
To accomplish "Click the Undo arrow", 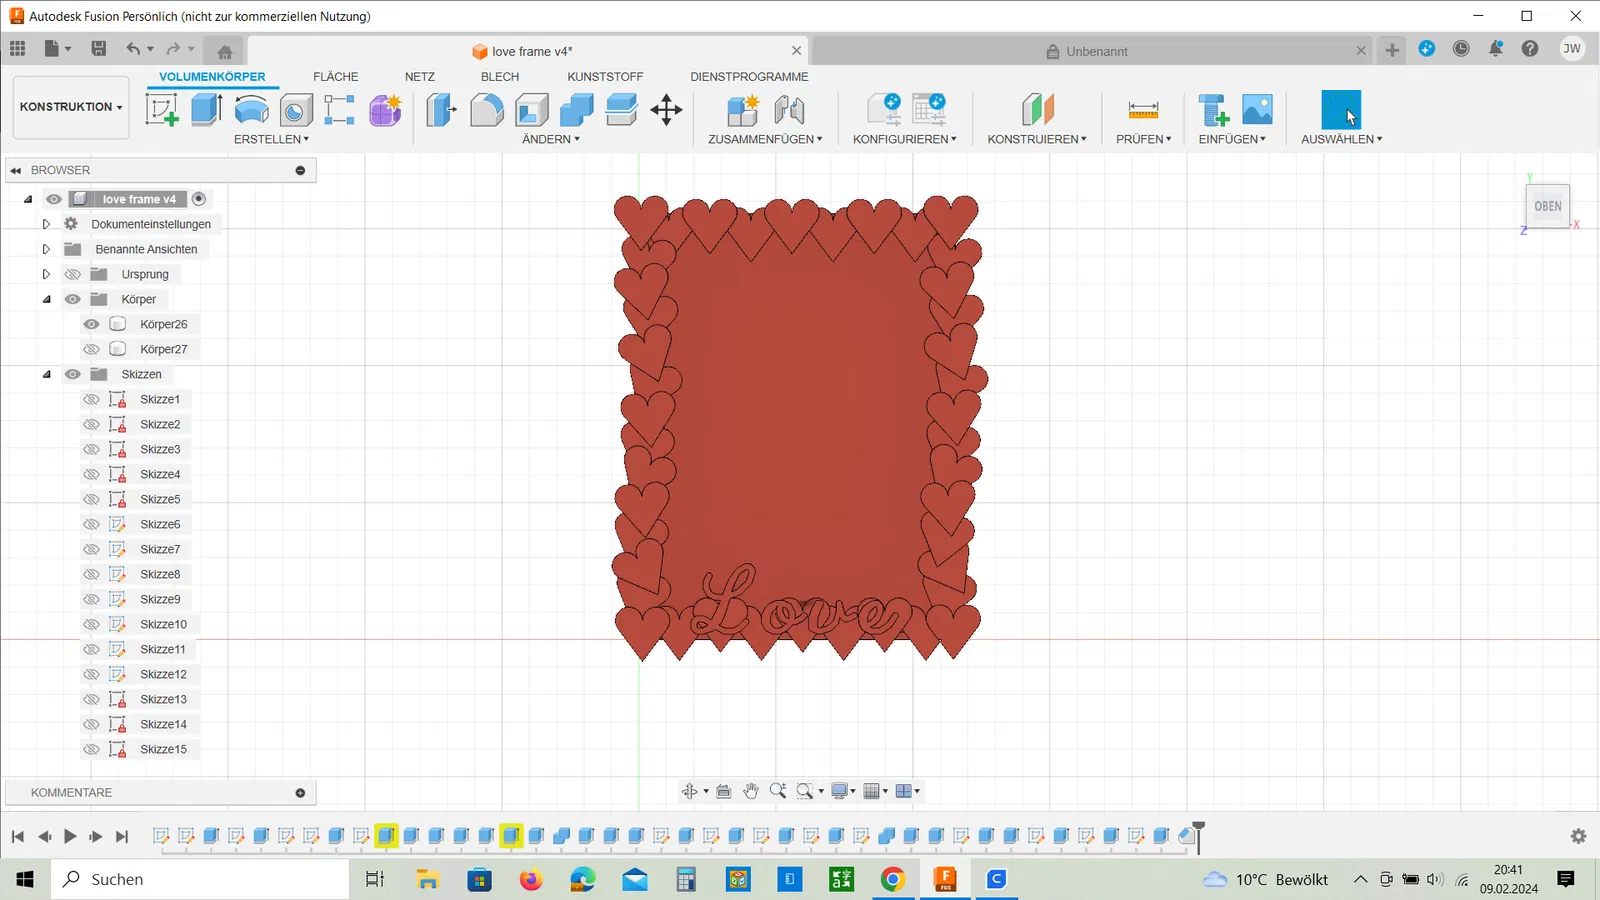I will coord(133,49).
